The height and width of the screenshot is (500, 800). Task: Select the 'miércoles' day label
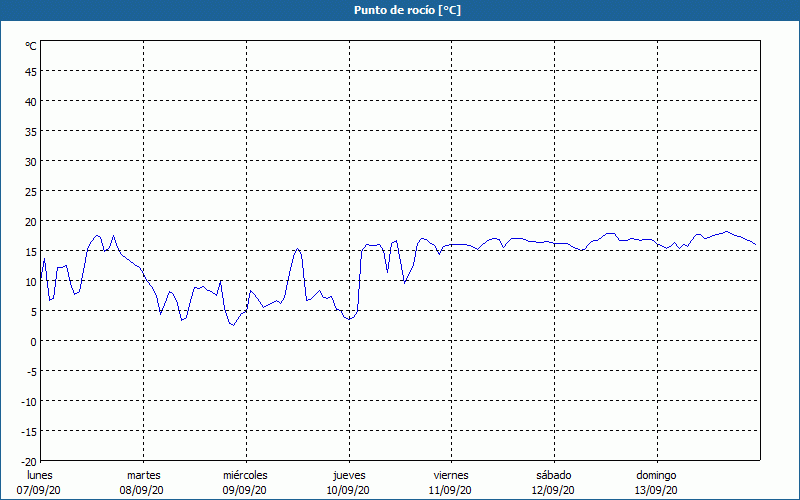pyautogui.click(x=245, y=475)
